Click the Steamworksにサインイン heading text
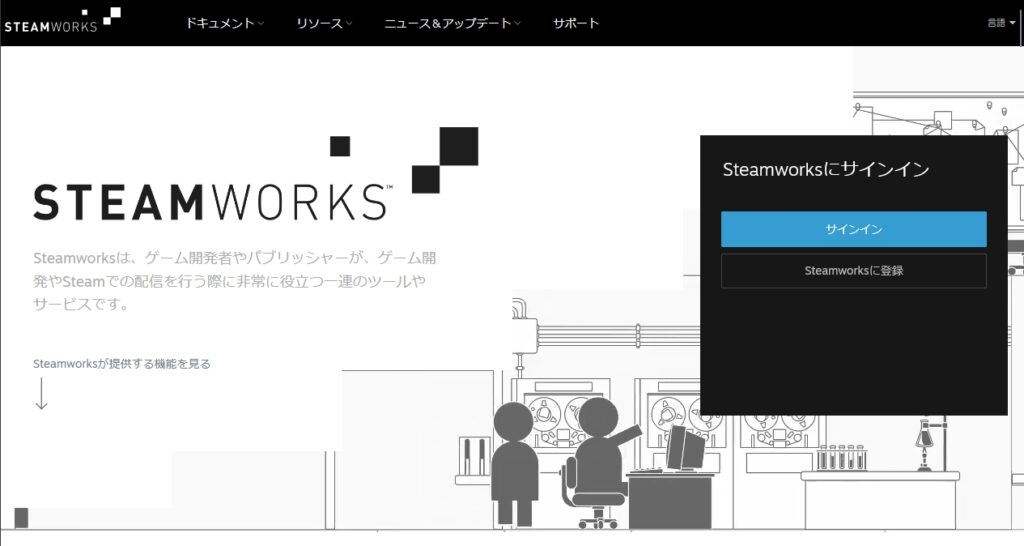 coord(825,170)
